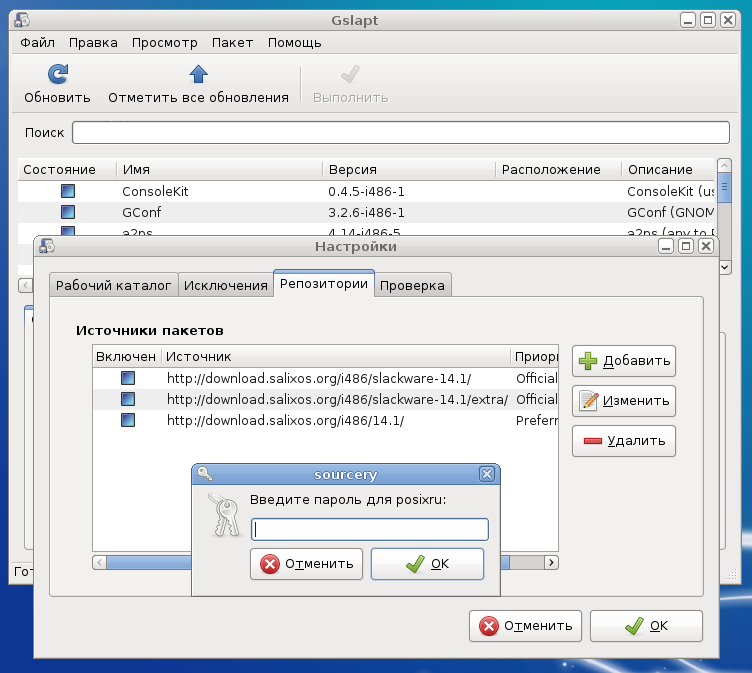The width and height of the screenshot is (752, 673).
Task: Click Отменить in the sourcery dialog
Action: [306, 564]
